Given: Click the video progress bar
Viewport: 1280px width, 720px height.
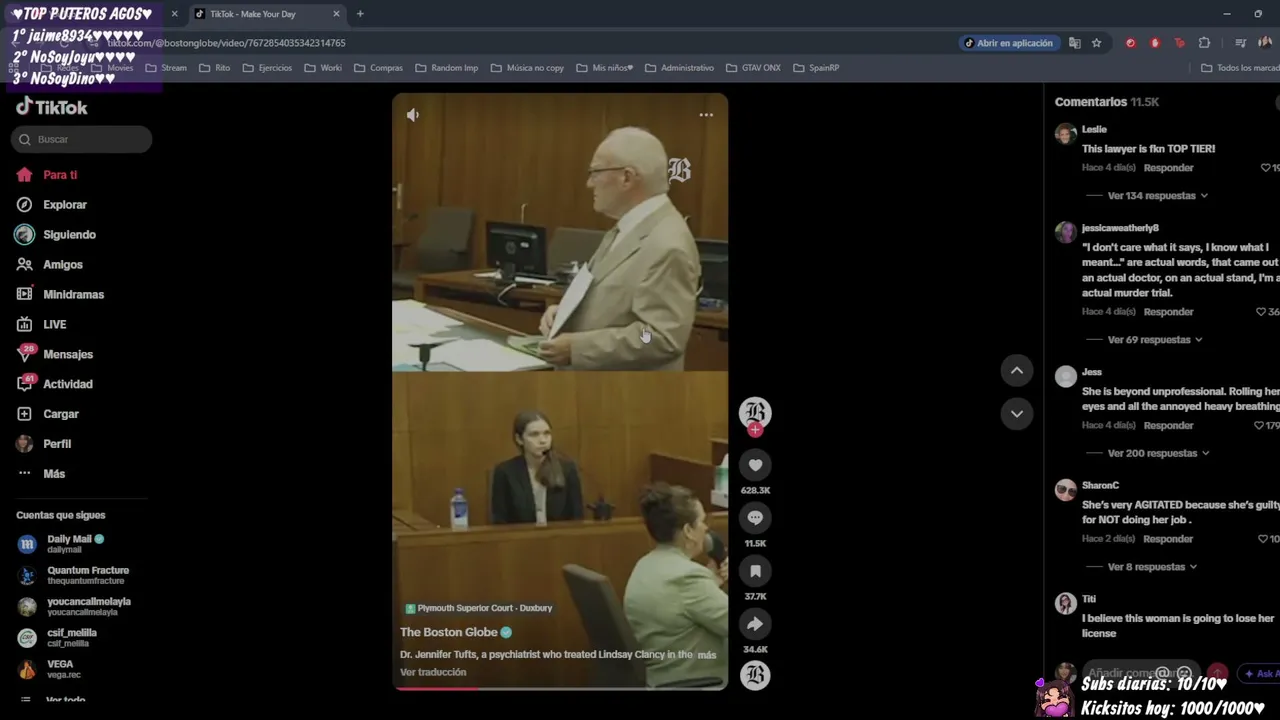Looking at the screenshot, I should 560,688.
